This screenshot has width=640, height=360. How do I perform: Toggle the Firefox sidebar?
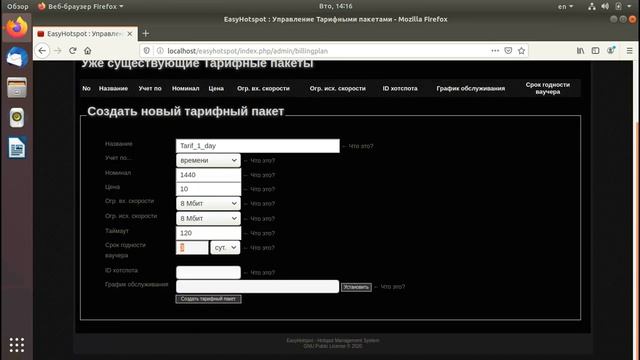[596, 51]
